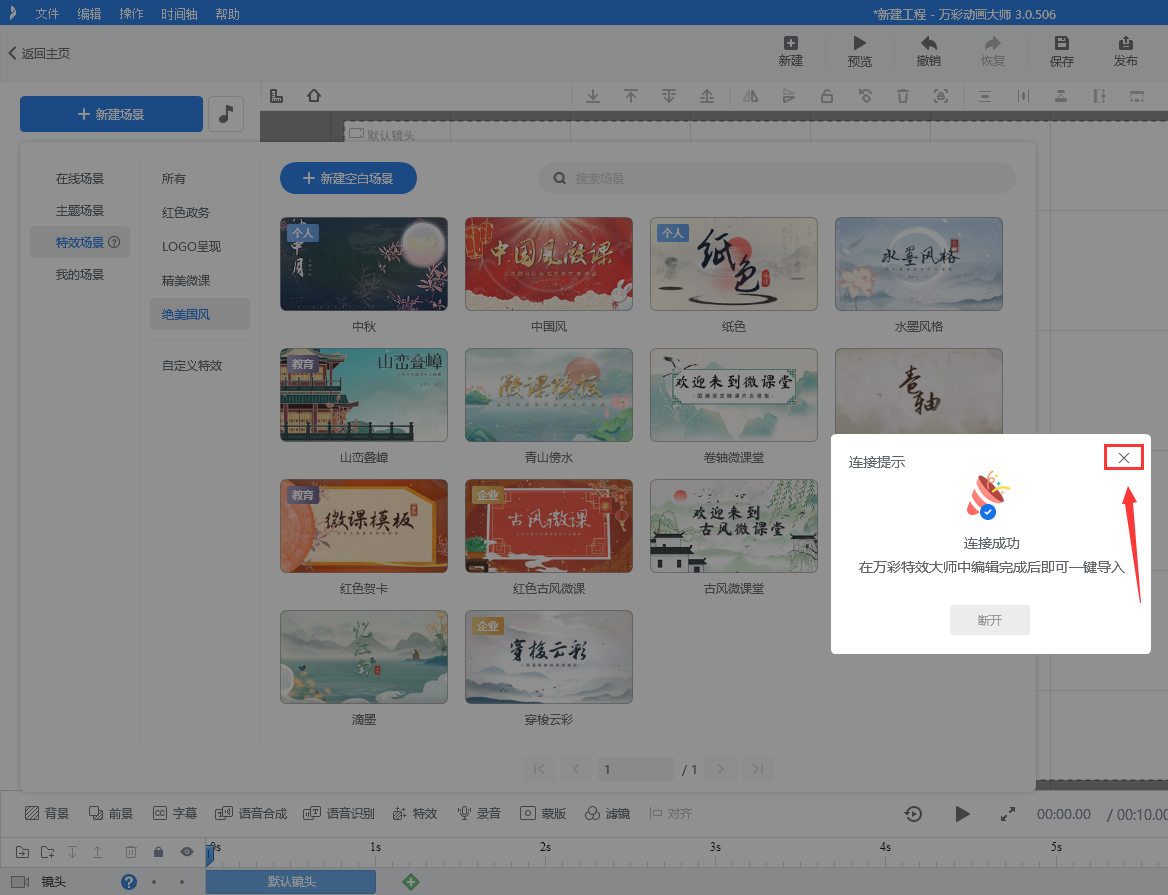Image resolution: width=1168 pixels, height=895 pixels.
Task: Click the replay history clock icon
Action: tap(913, 814)
